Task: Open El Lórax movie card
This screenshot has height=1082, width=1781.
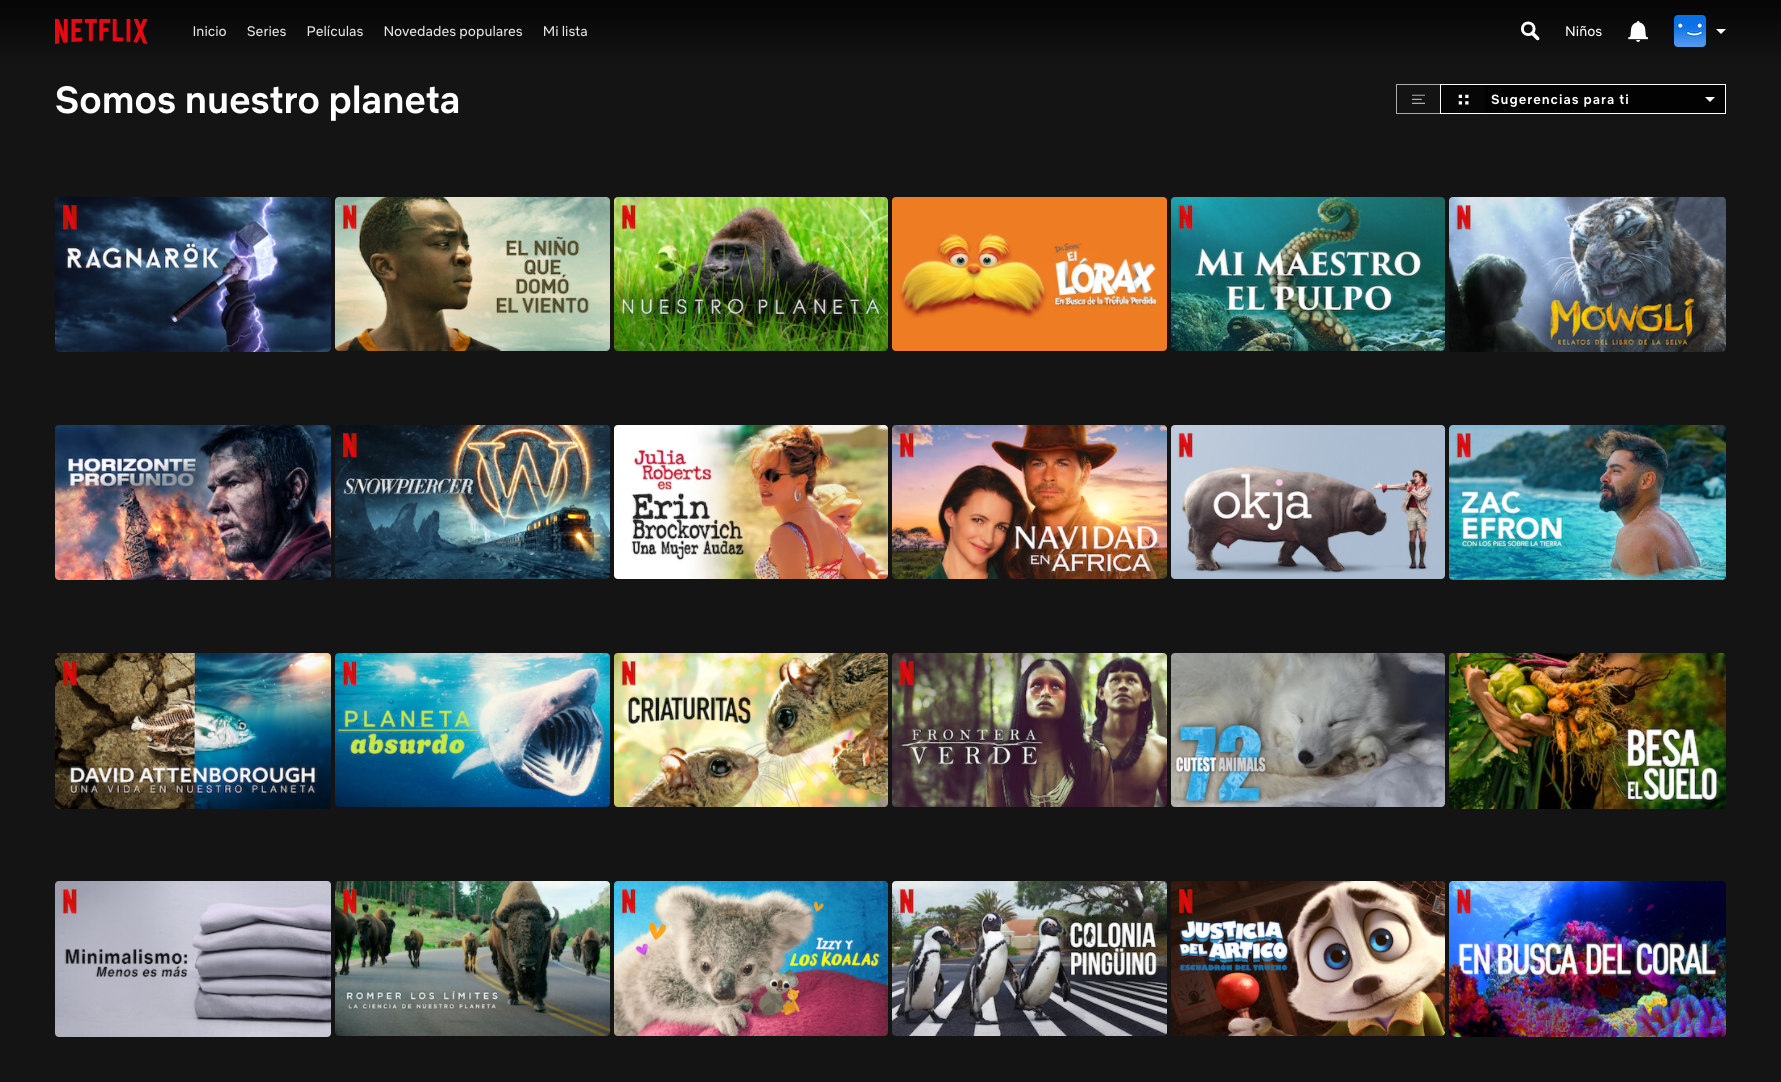Action: point(1029,274)
